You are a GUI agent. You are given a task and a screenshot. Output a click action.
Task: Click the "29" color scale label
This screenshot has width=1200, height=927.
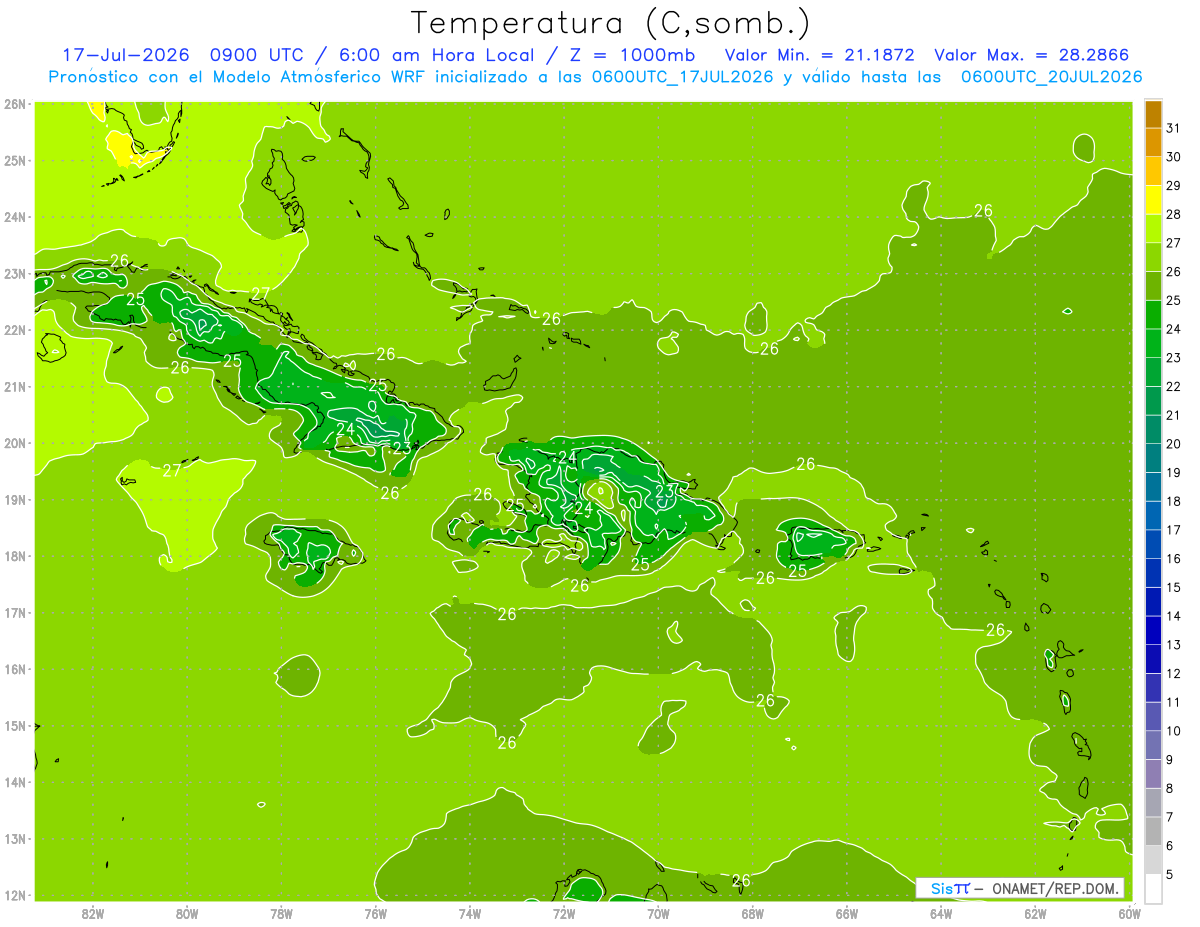tap(1173, 186)
